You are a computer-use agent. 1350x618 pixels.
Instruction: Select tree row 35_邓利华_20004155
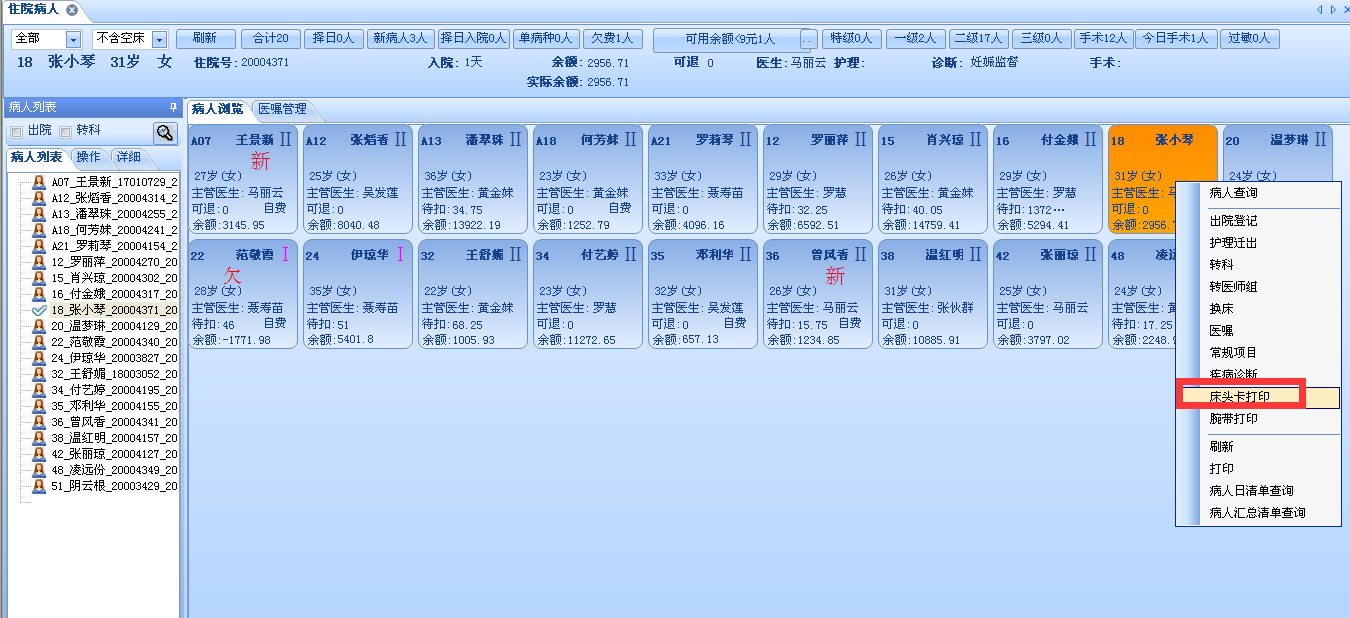click(x=114, y=406)
